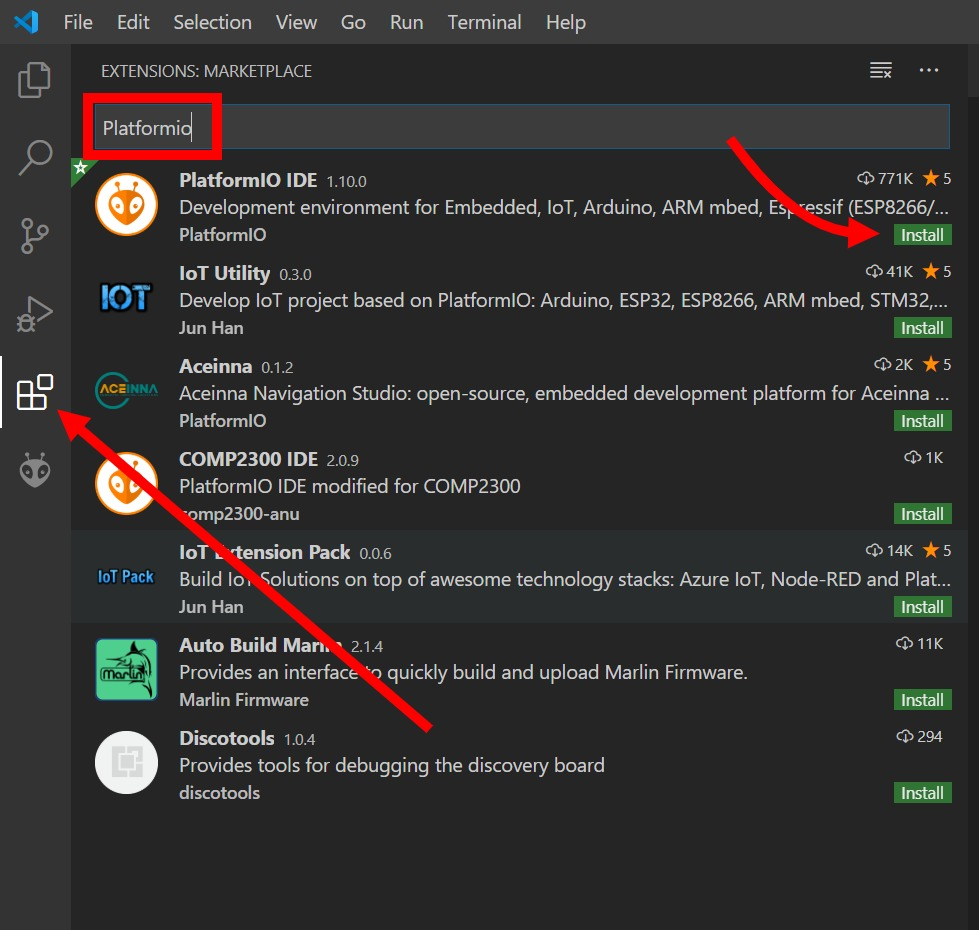
Task: Click the Aceinna star rating
Action: tap(937, 365)
